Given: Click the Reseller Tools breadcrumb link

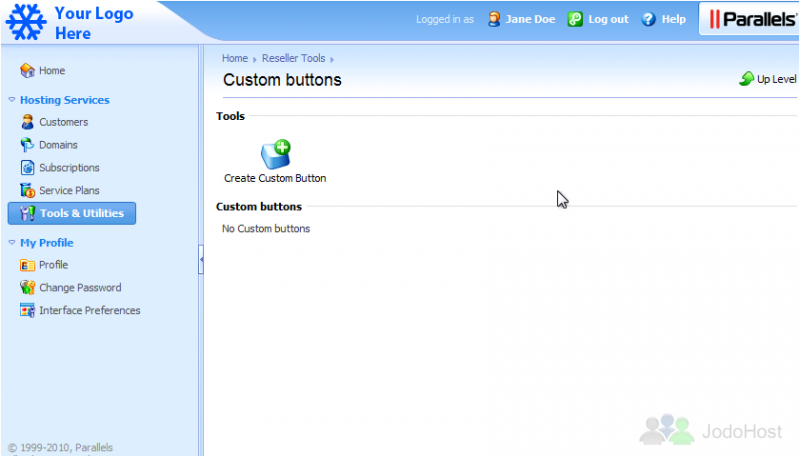Looking at the screenshot, I should pyautogui.click(x=293, y=58).
